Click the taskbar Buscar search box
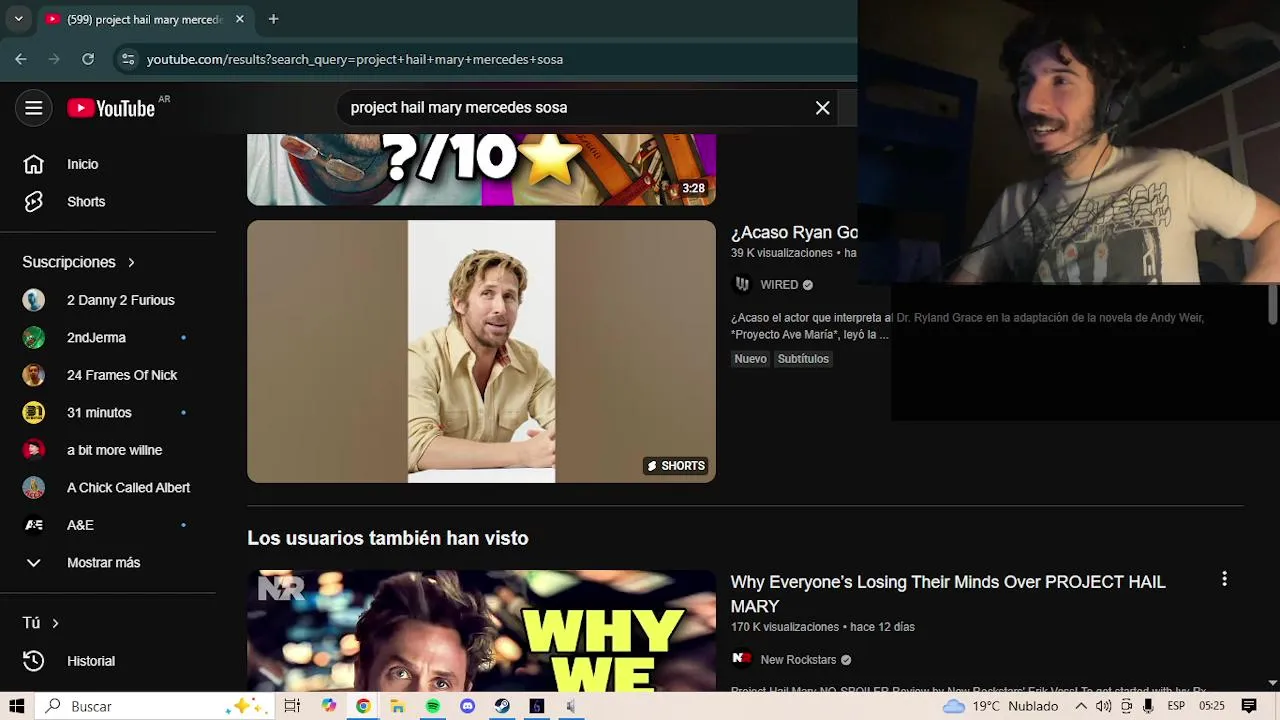The width and height of the screenshot is (1280, 720). pyautogui.click(x=154, y=706)
